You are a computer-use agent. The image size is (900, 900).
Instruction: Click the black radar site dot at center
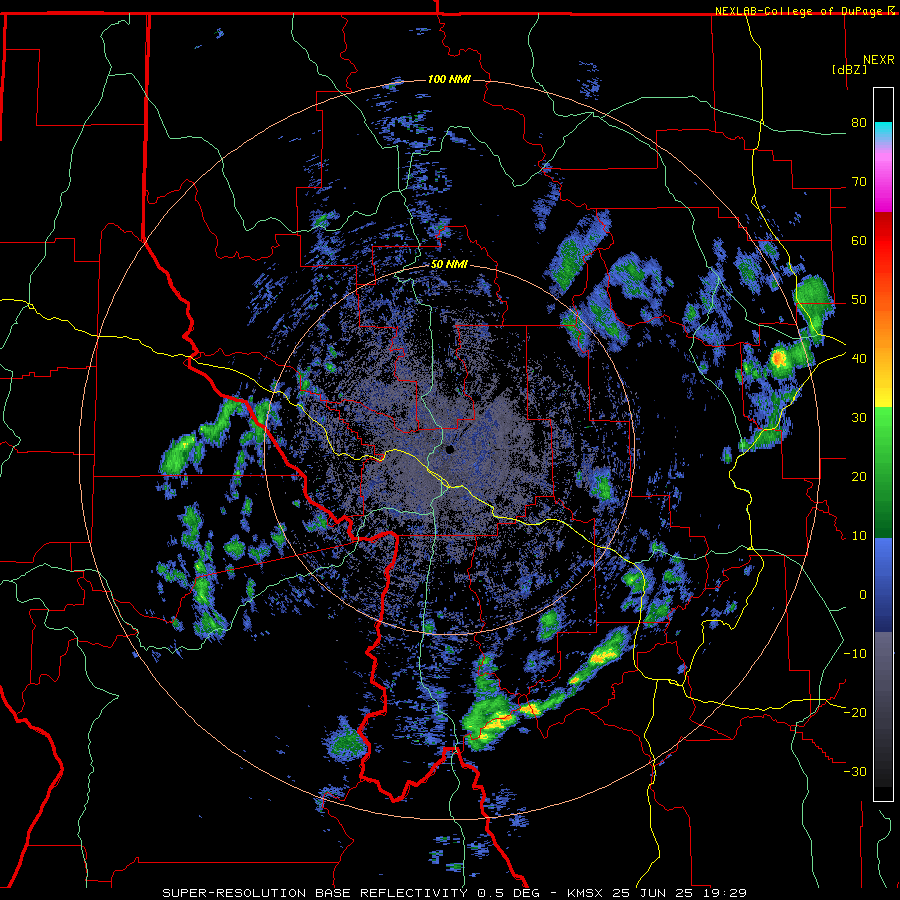[x=449, y=449]
